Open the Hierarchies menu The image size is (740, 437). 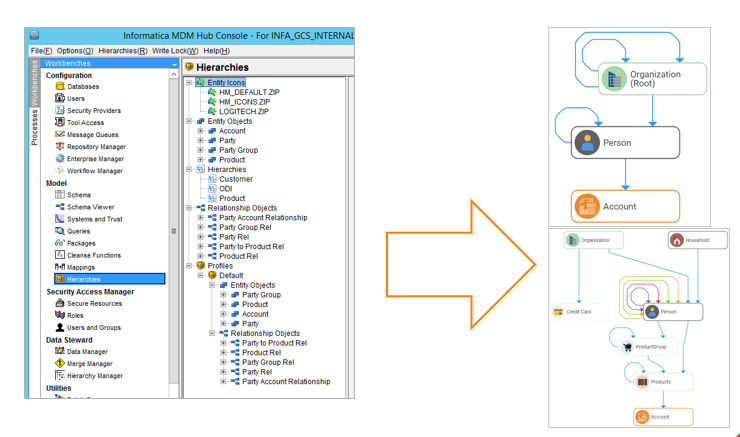[123, 50]
